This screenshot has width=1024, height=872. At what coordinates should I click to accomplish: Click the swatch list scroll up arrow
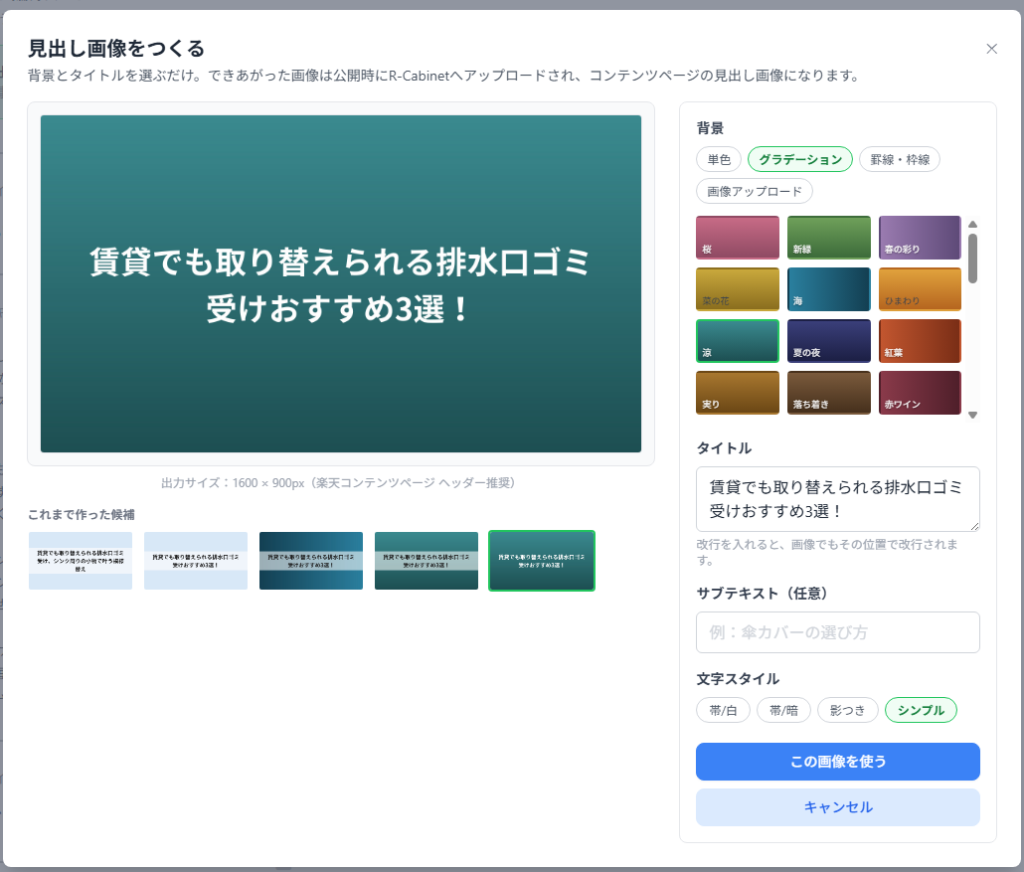(972, 224)
